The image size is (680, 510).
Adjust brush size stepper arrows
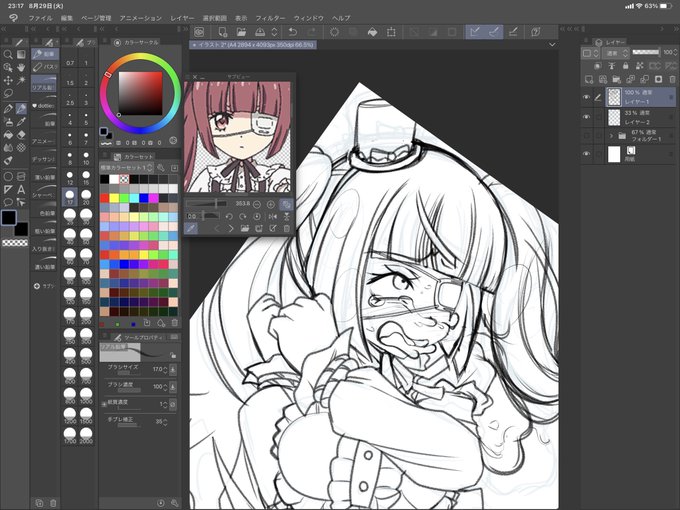click(165, 369)
